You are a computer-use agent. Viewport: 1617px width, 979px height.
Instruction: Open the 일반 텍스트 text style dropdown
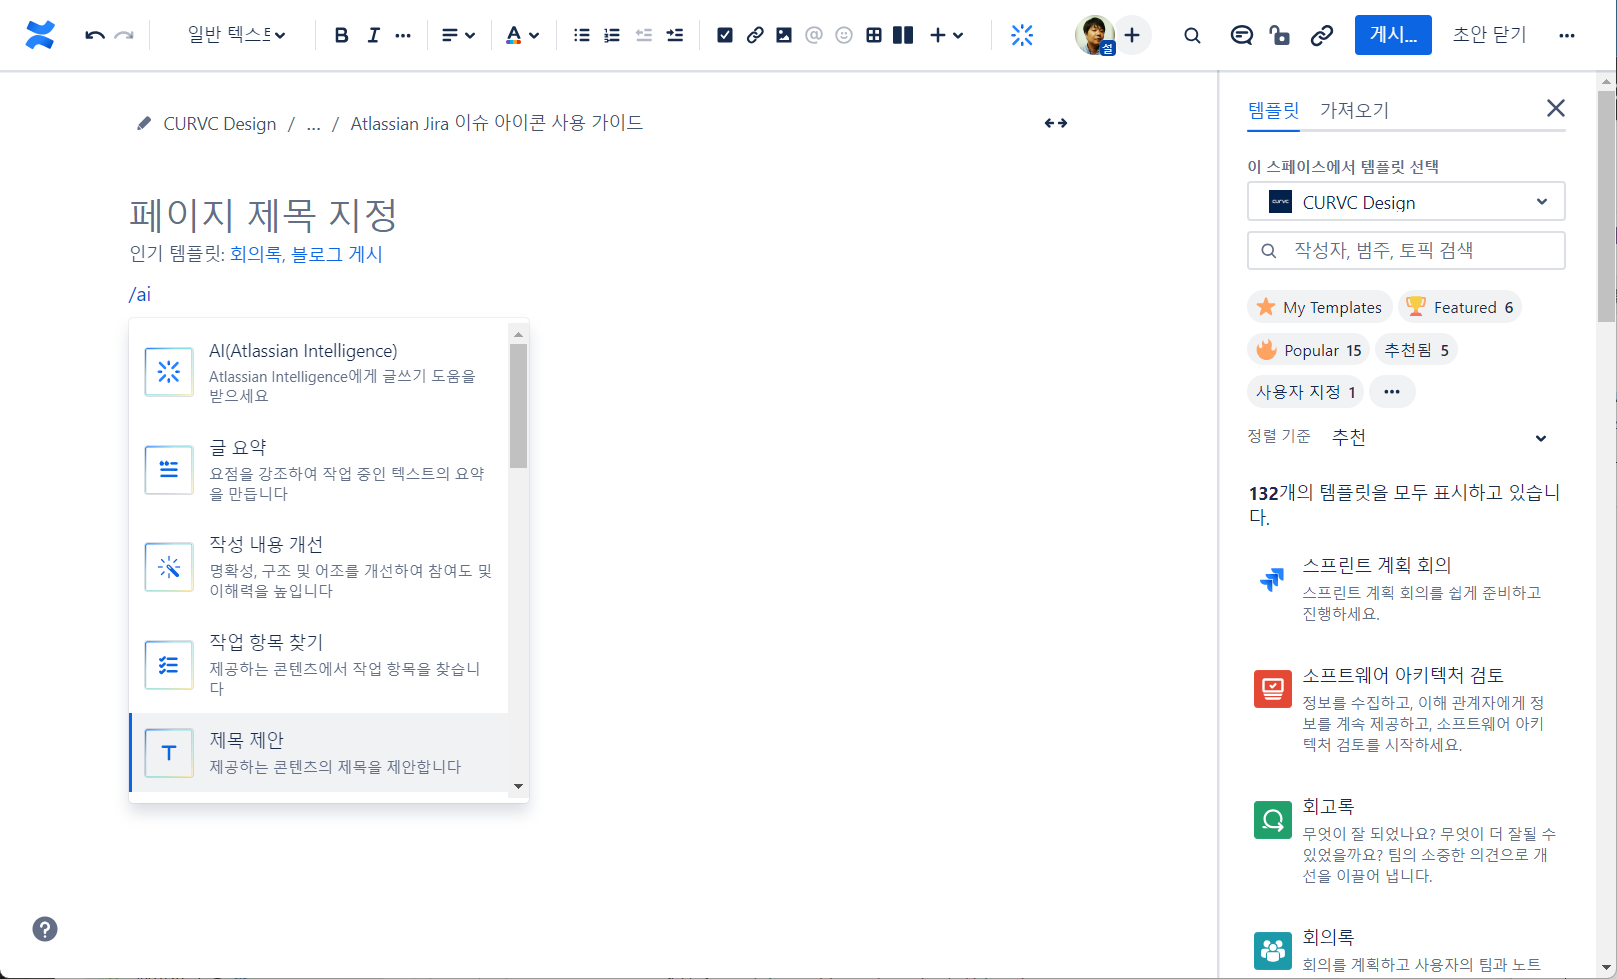click(236, 36)
